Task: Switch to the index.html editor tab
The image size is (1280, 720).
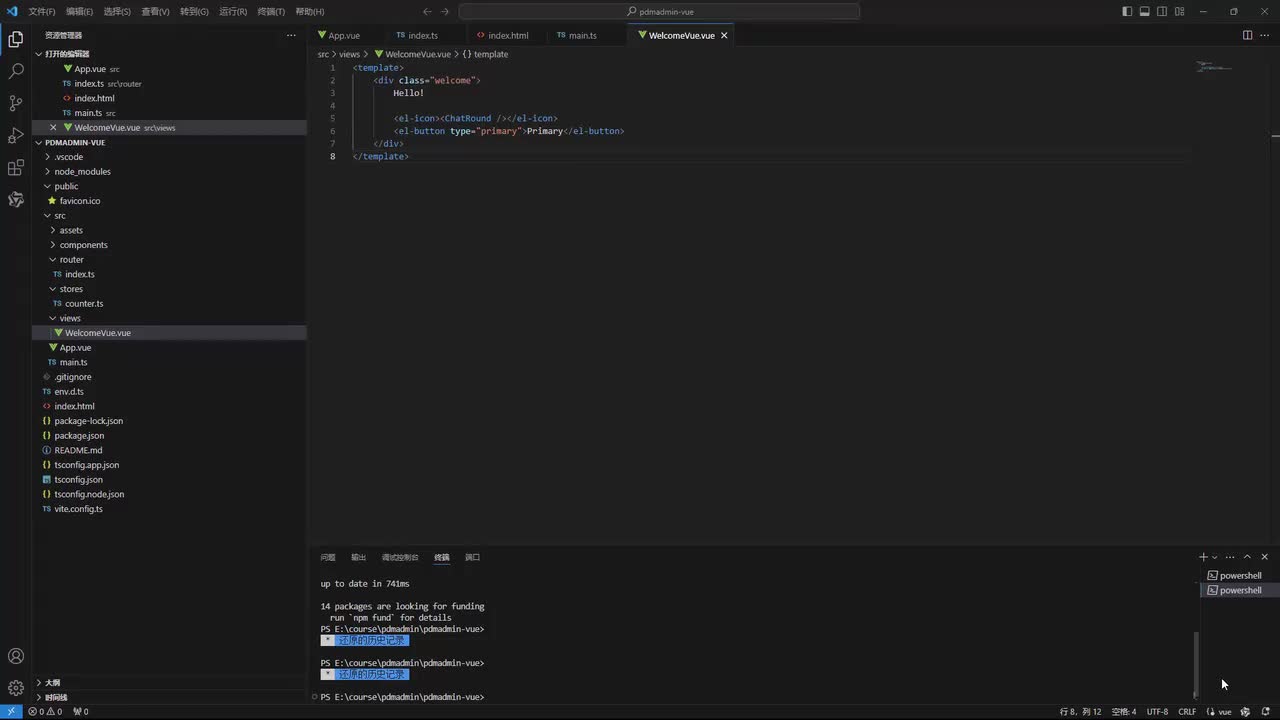Action: (x=508, y=35)
